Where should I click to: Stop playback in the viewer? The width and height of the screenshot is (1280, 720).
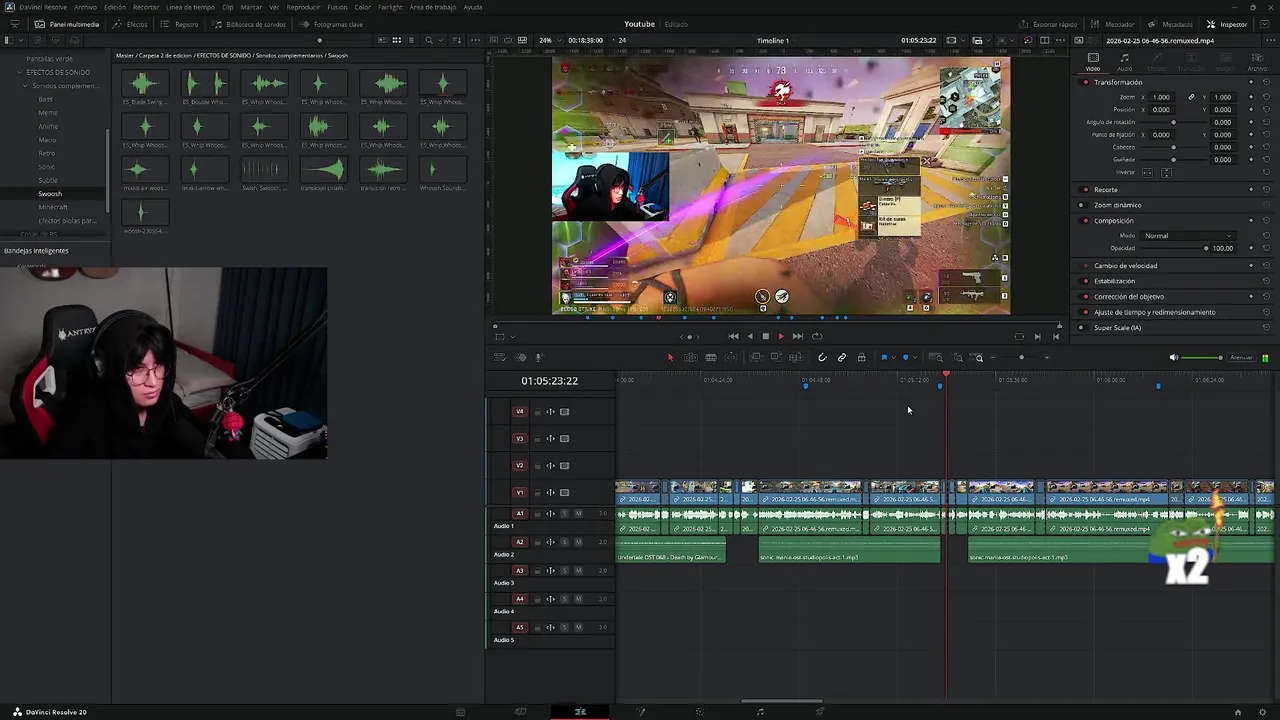(x=766, y=336)
